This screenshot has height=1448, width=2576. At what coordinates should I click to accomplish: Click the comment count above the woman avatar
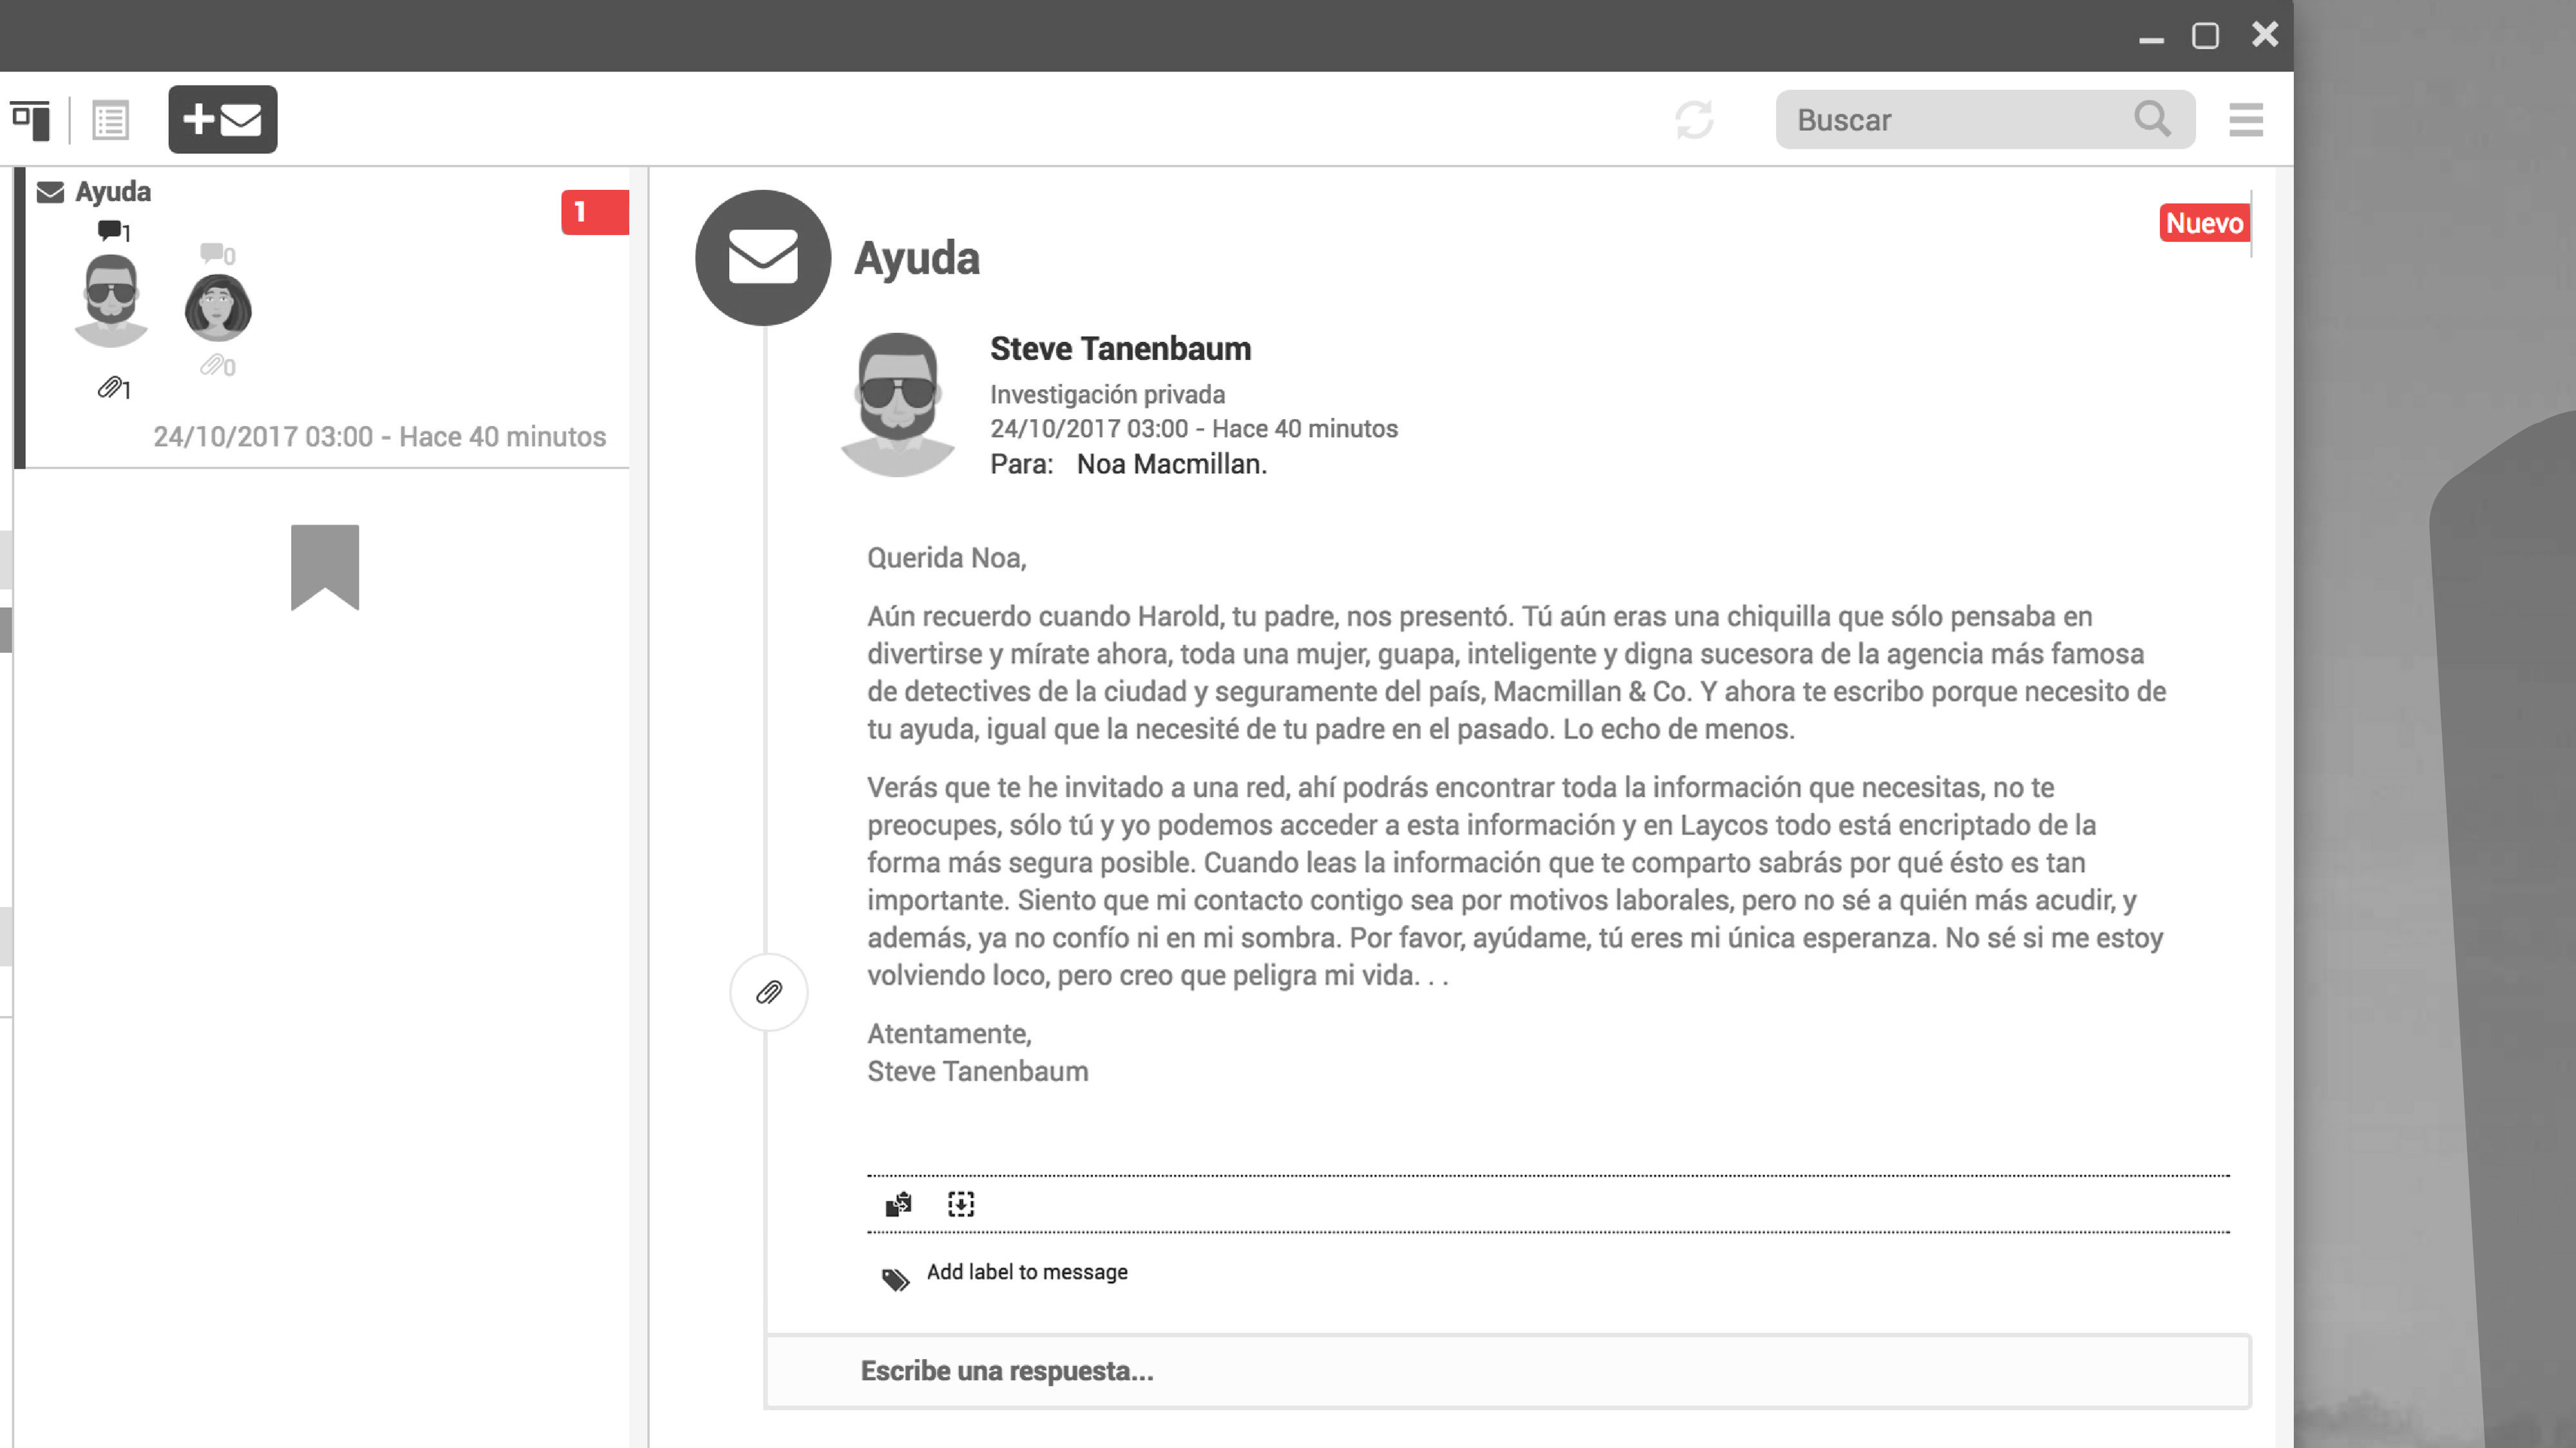pos(217,254)
